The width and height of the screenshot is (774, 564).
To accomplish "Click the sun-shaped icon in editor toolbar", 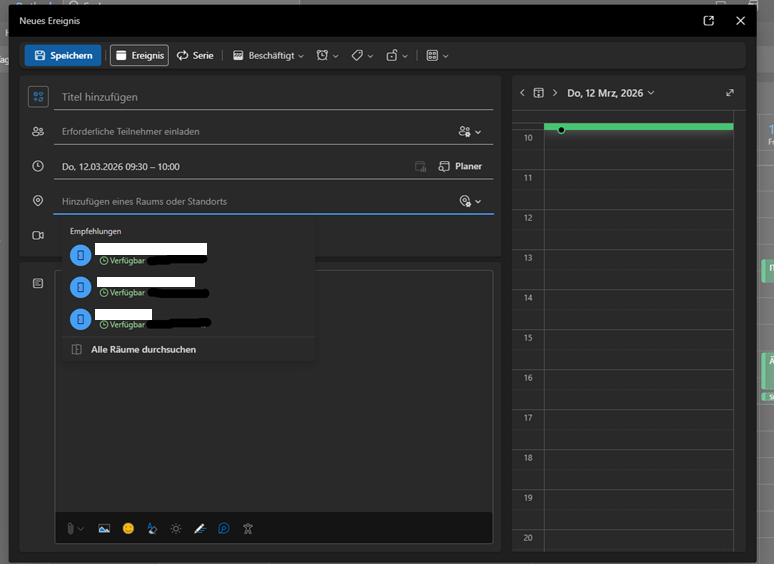I will (x=176, y=529).
